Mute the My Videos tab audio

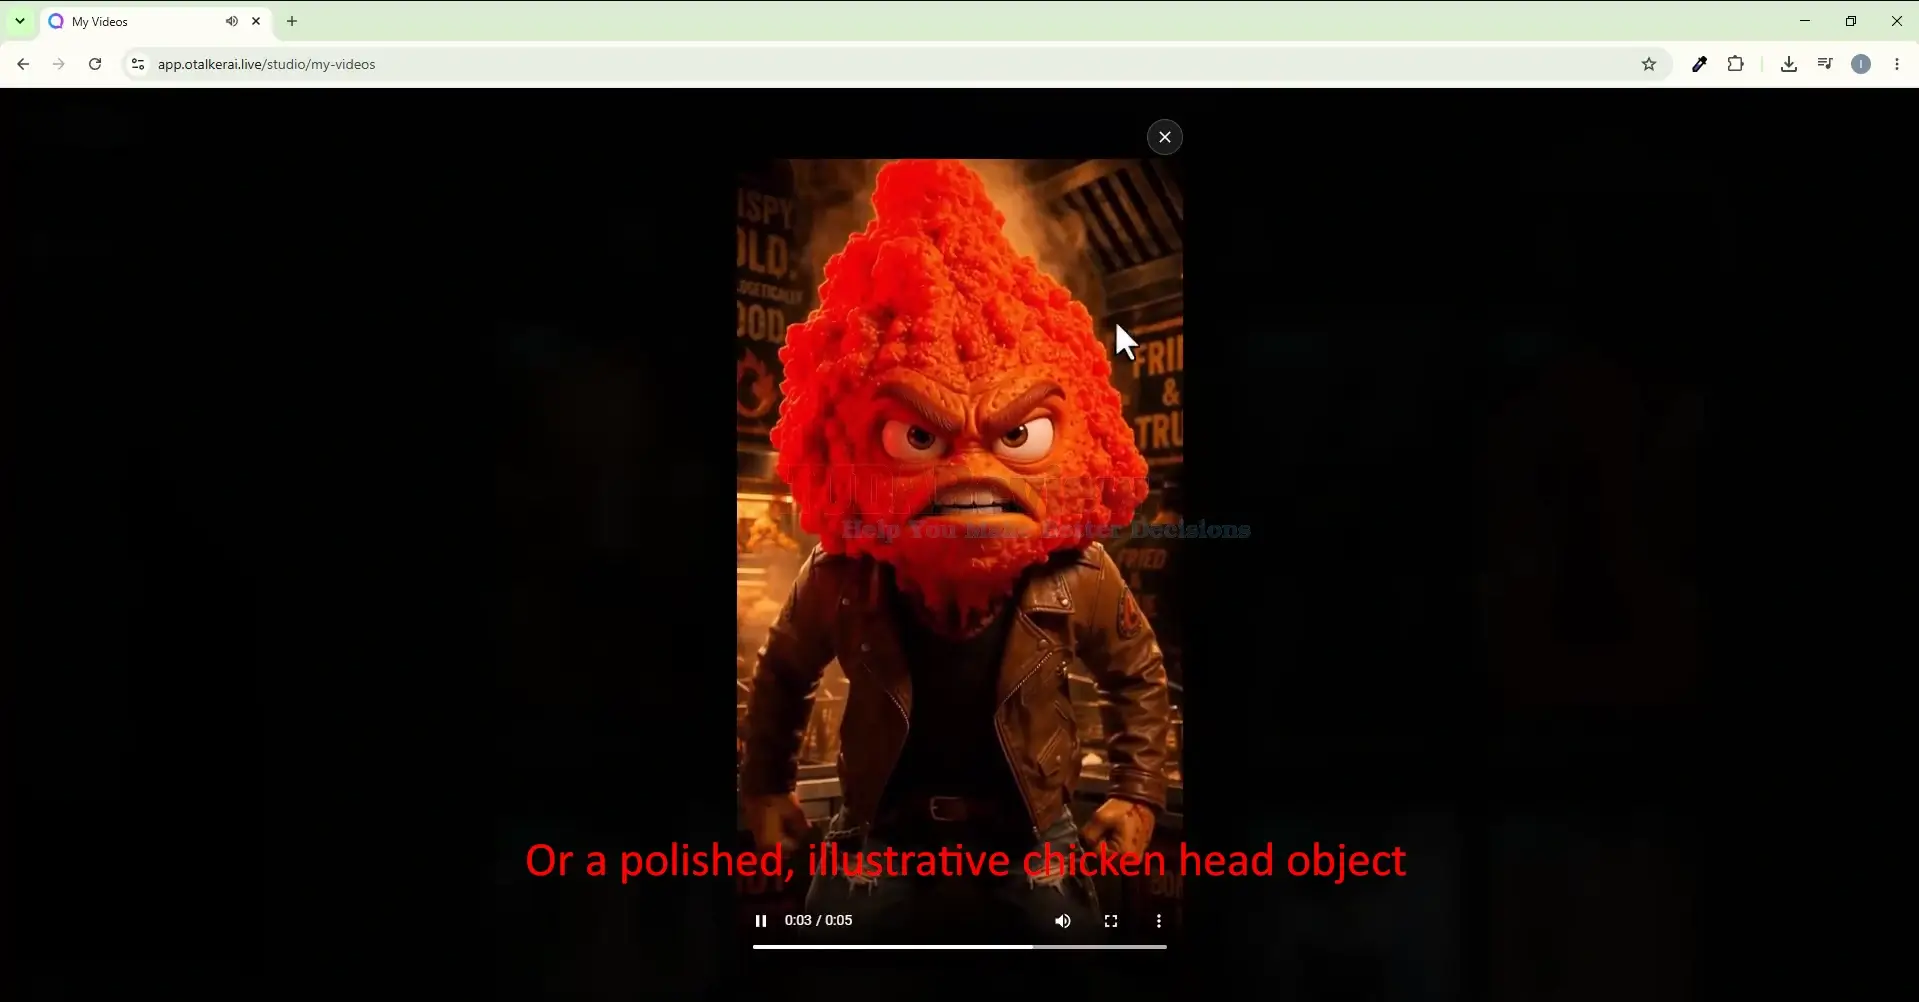232,21
